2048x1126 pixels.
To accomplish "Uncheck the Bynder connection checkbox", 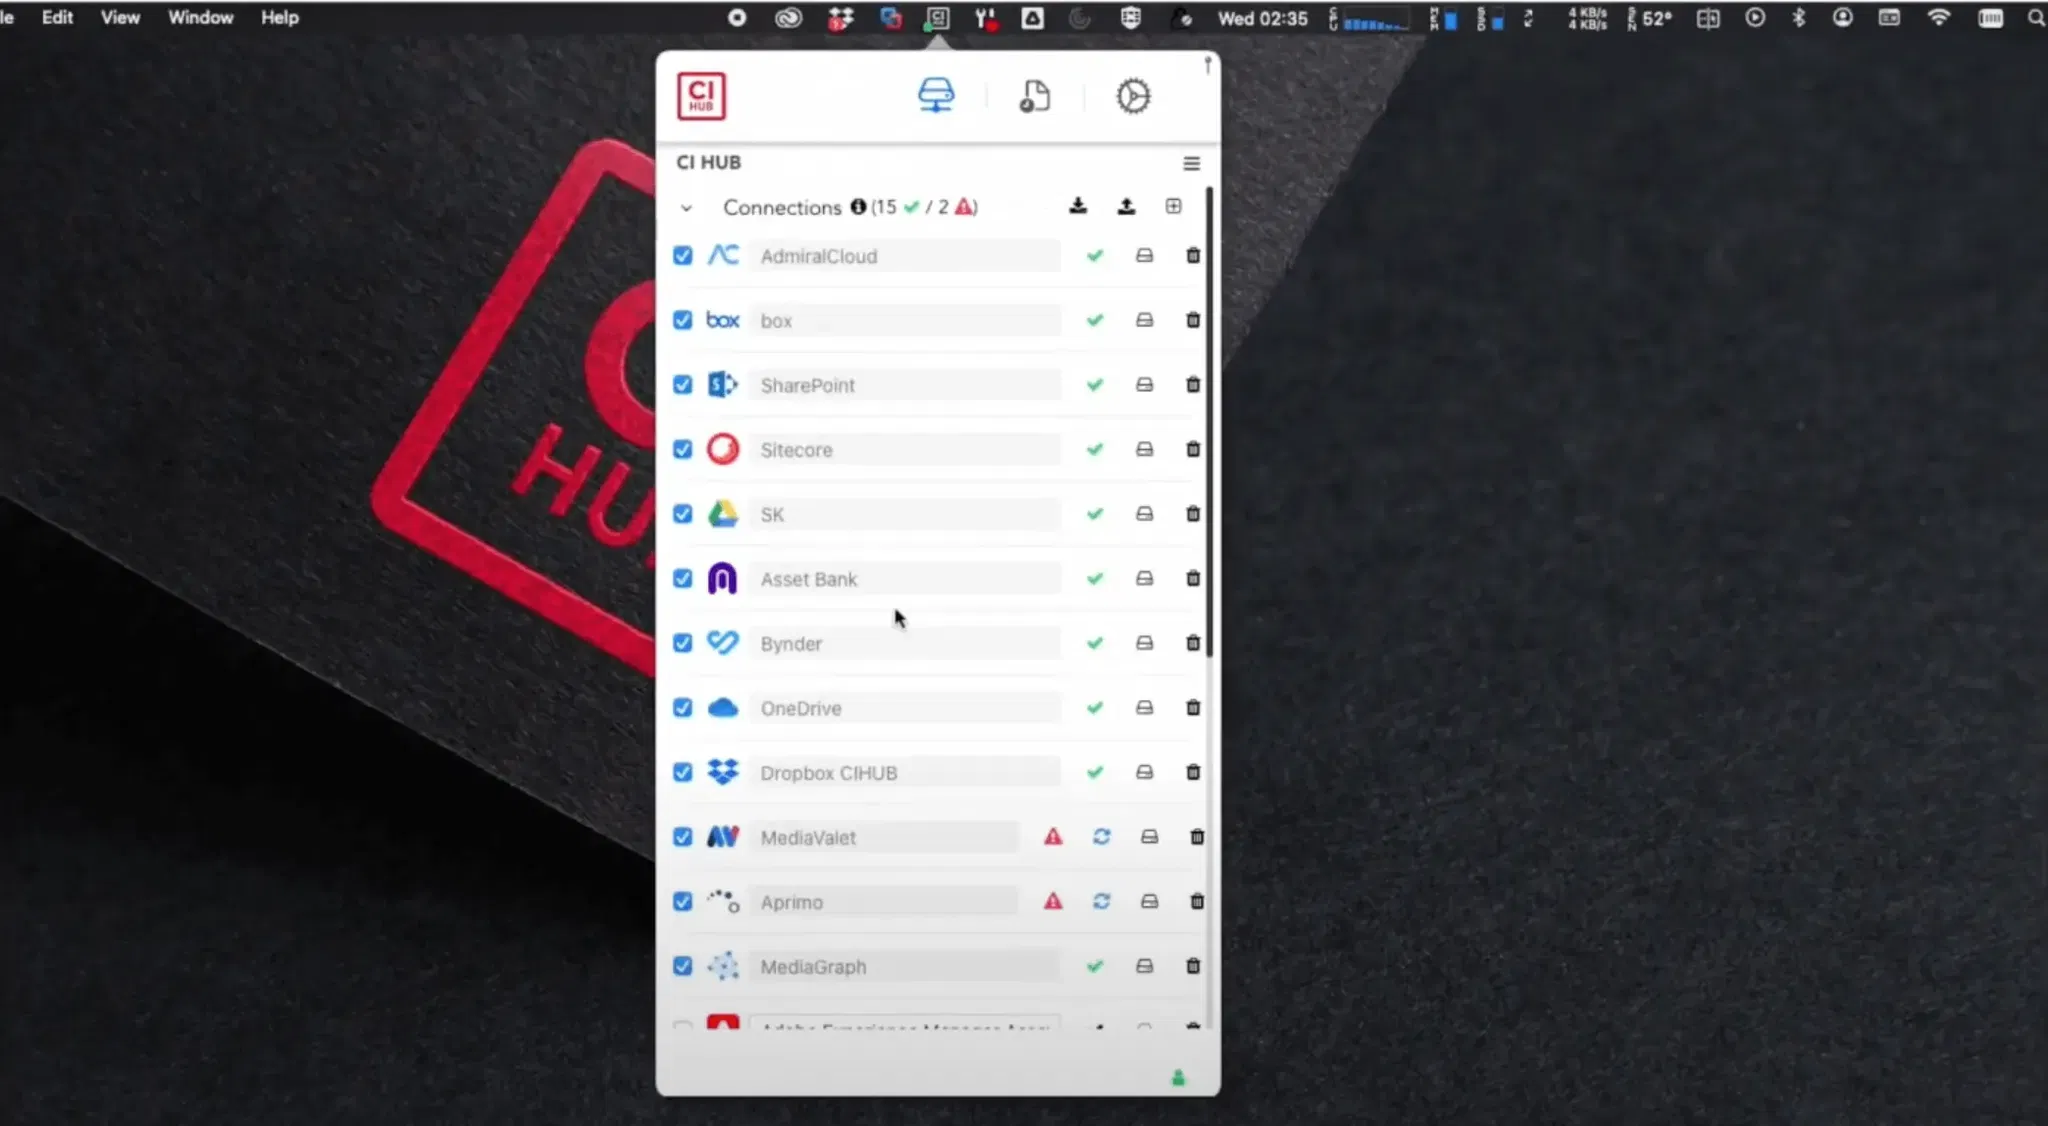I will pos(683,643).
